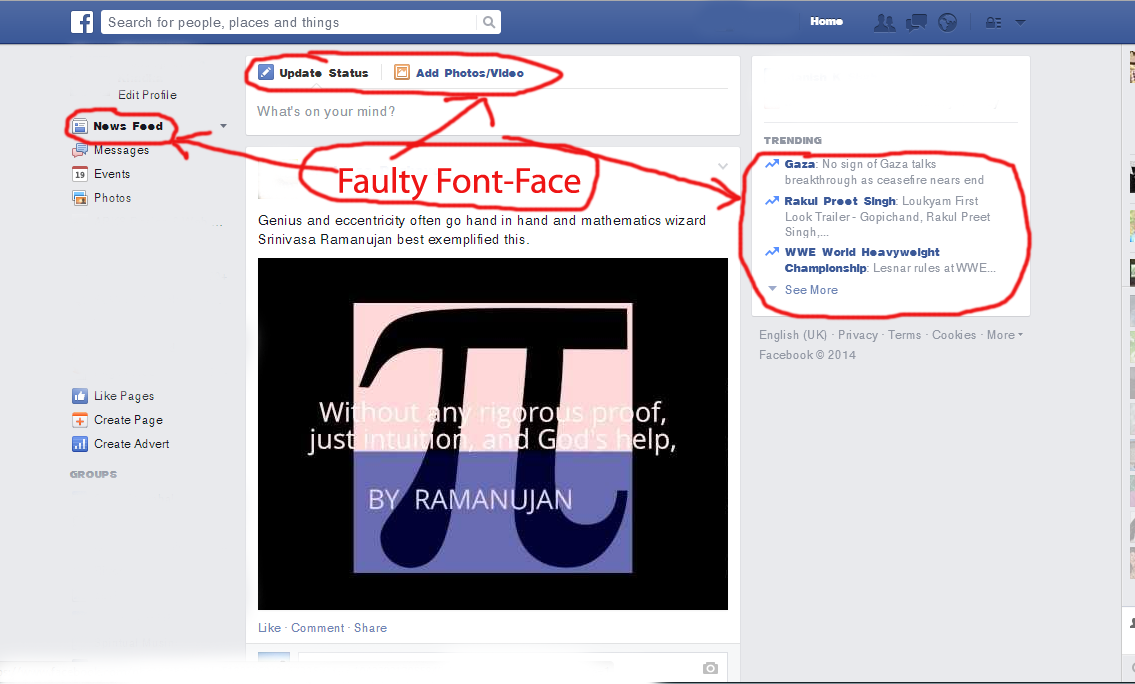Select the Update Status tab
The image size is (1135, 684).
324,73
